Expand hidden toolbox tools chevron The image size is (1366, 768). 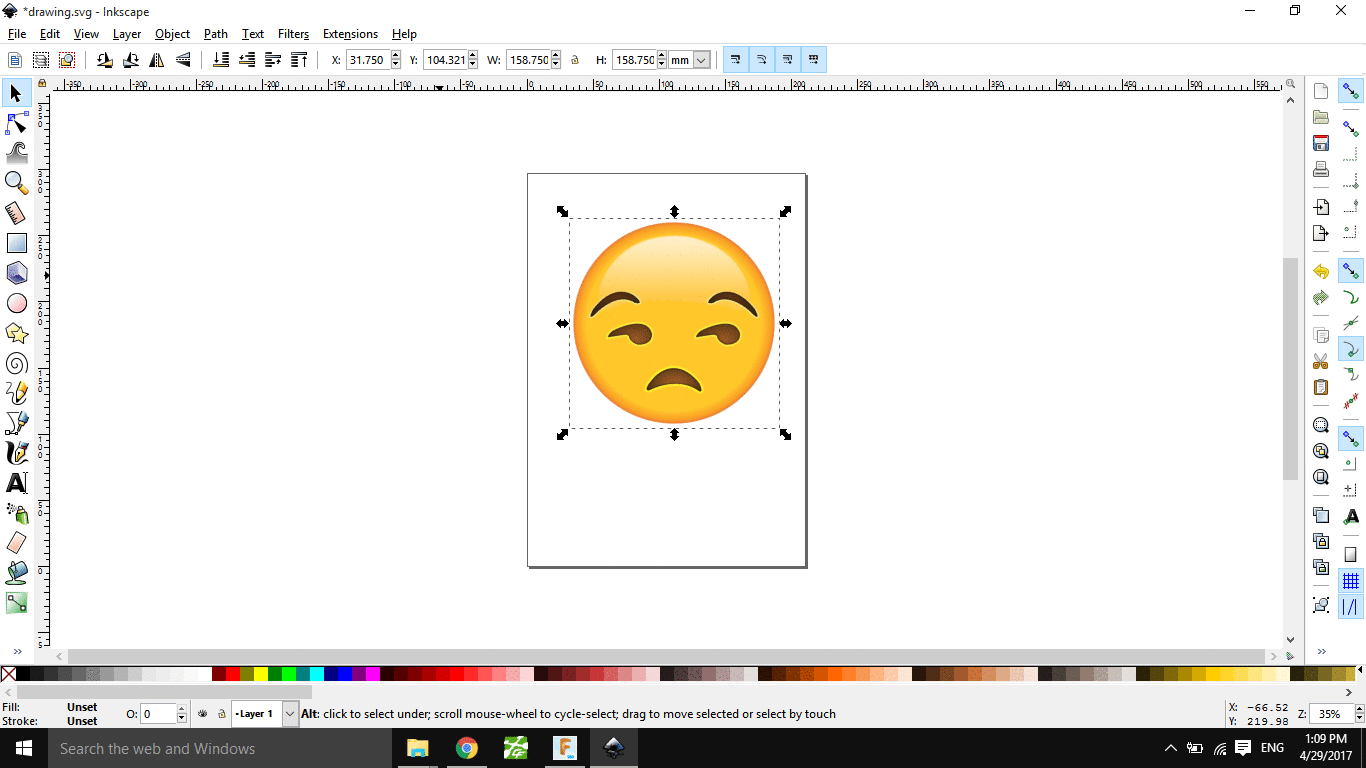pos(17,652)
